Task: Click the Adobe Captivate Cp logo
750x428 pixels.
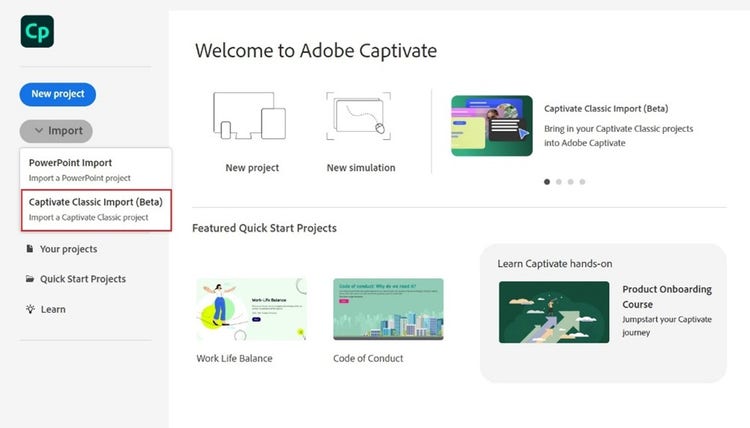Action: 37,32
